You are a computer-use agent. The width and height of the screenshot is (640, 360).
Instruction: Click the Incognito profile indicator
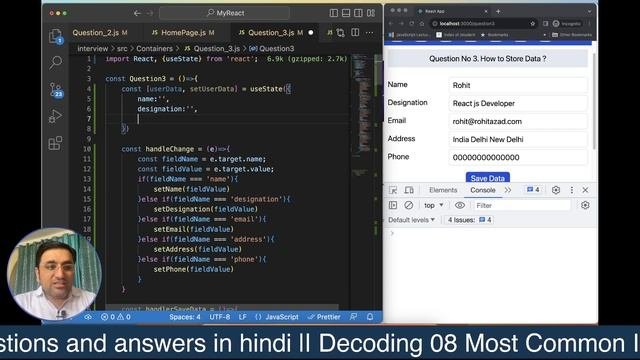[567, 24]
